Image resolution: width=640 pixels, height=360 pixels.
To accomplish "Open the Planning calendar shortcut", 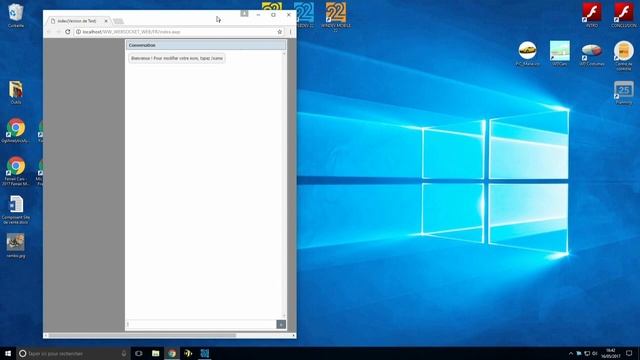I will click(x=624, y=92).
